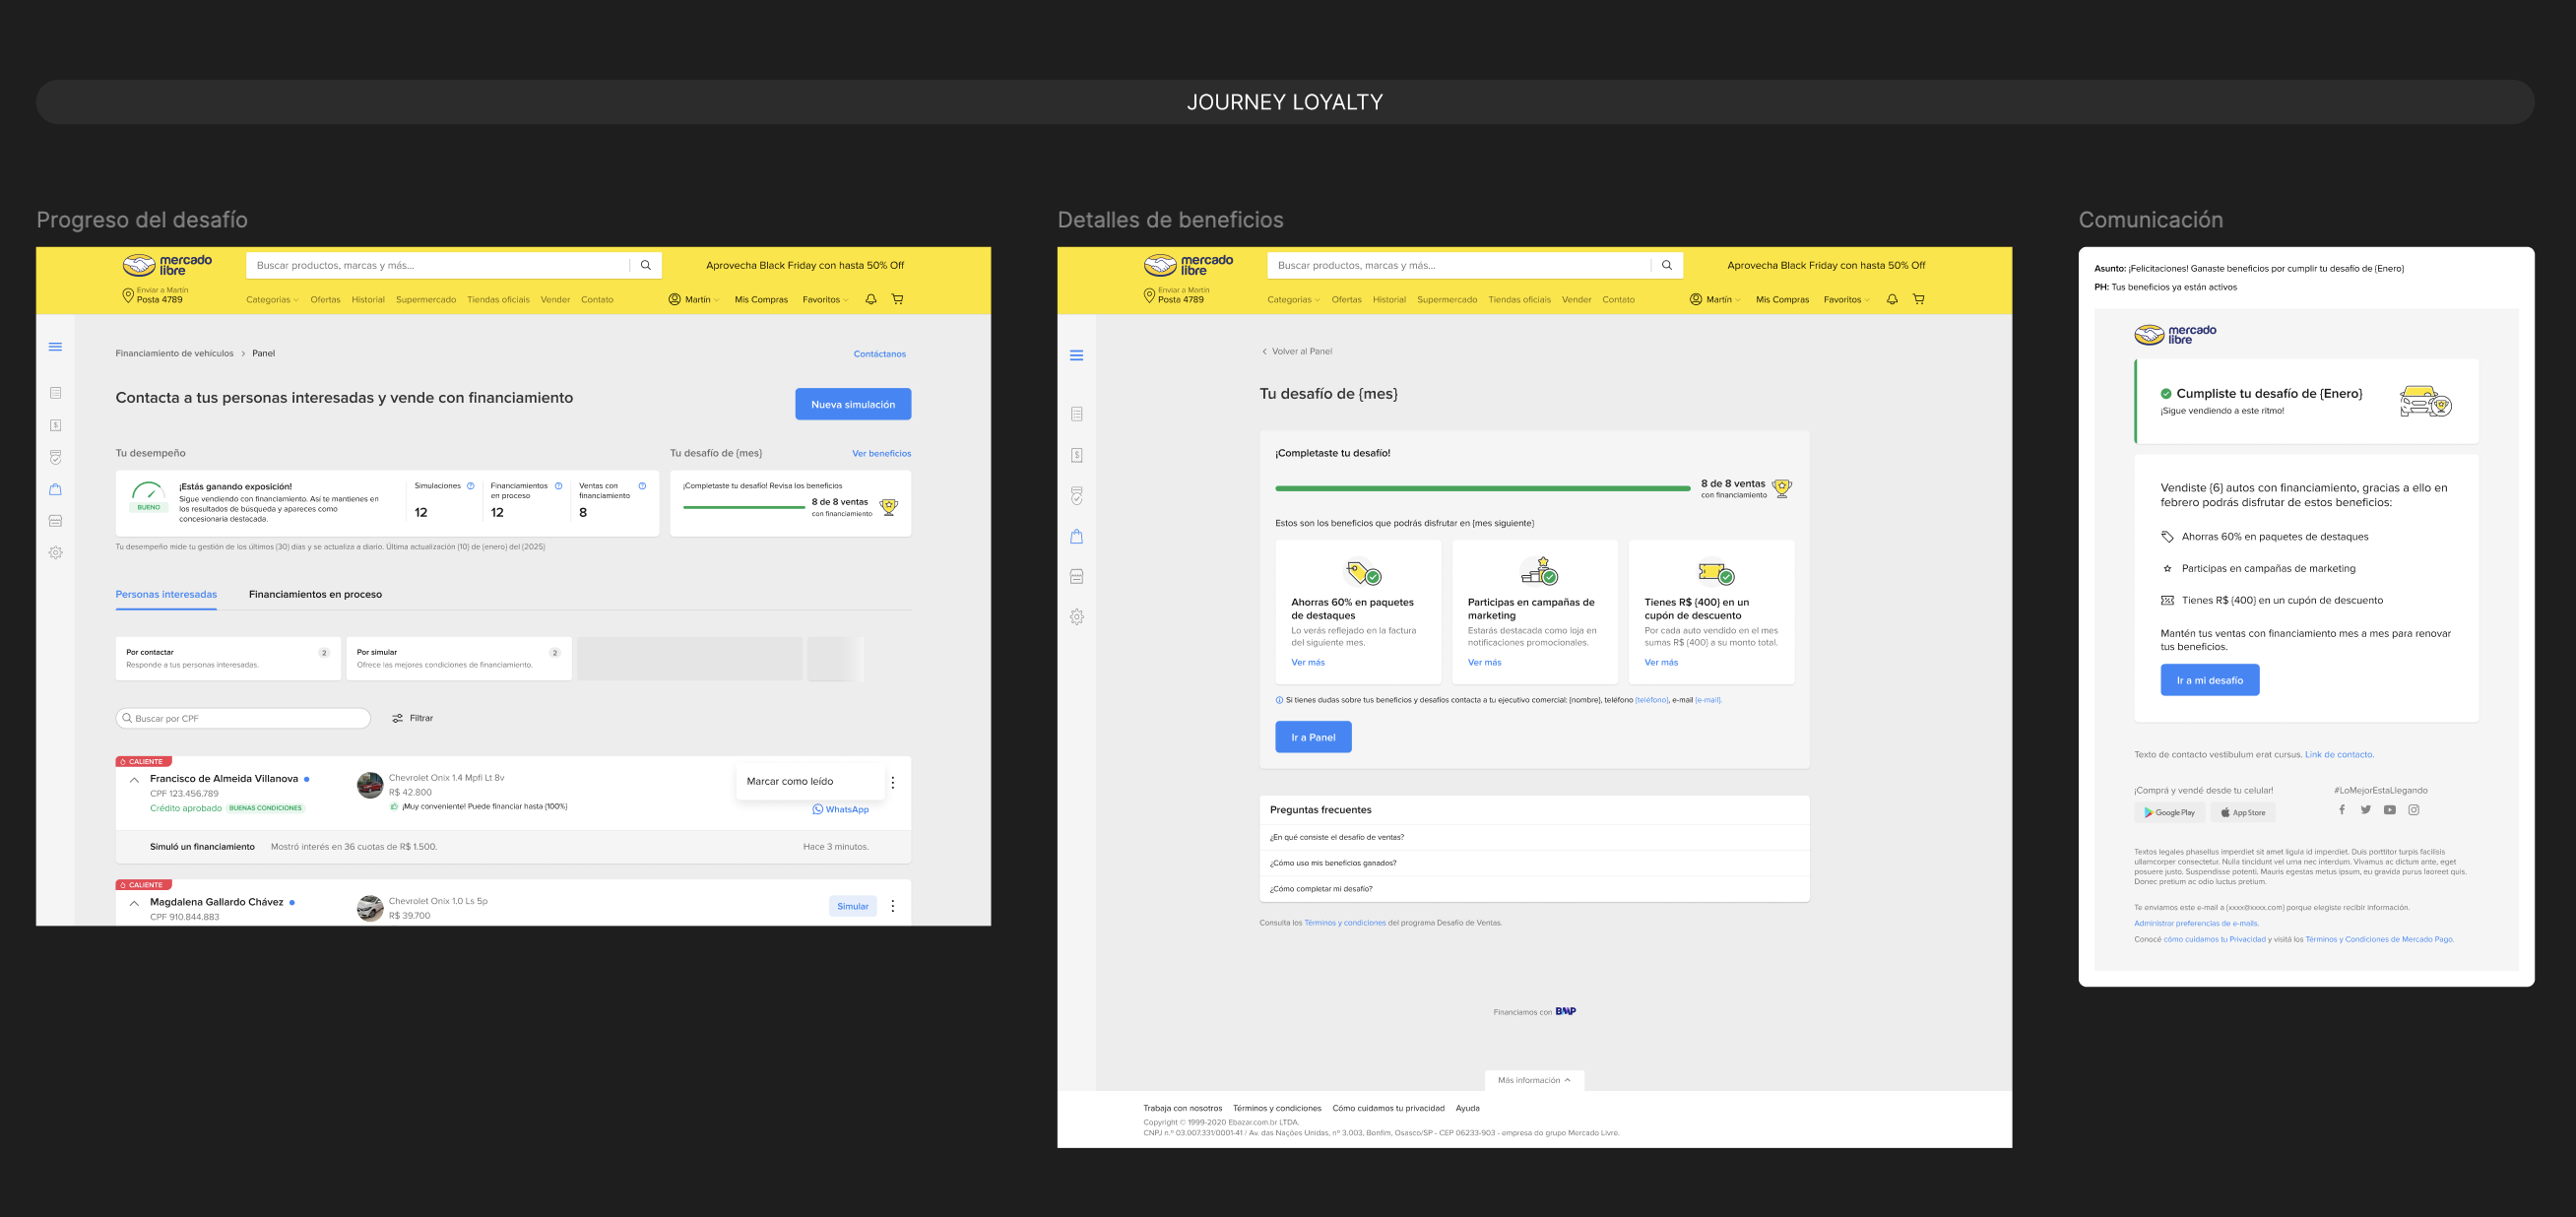This screenshot has height=1217, width=2576.
Task: Click settings gear in Detalles de beneficios sidebar
Action: (1077, 617)
